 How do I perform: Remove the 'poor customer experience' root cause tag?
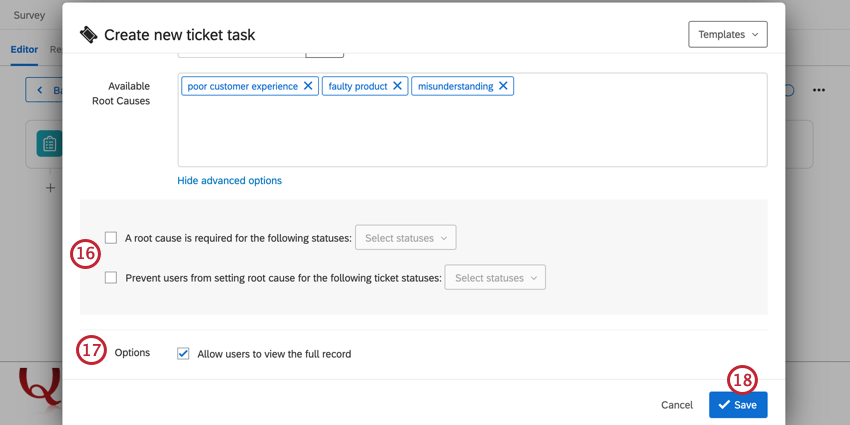pos(309,86)
